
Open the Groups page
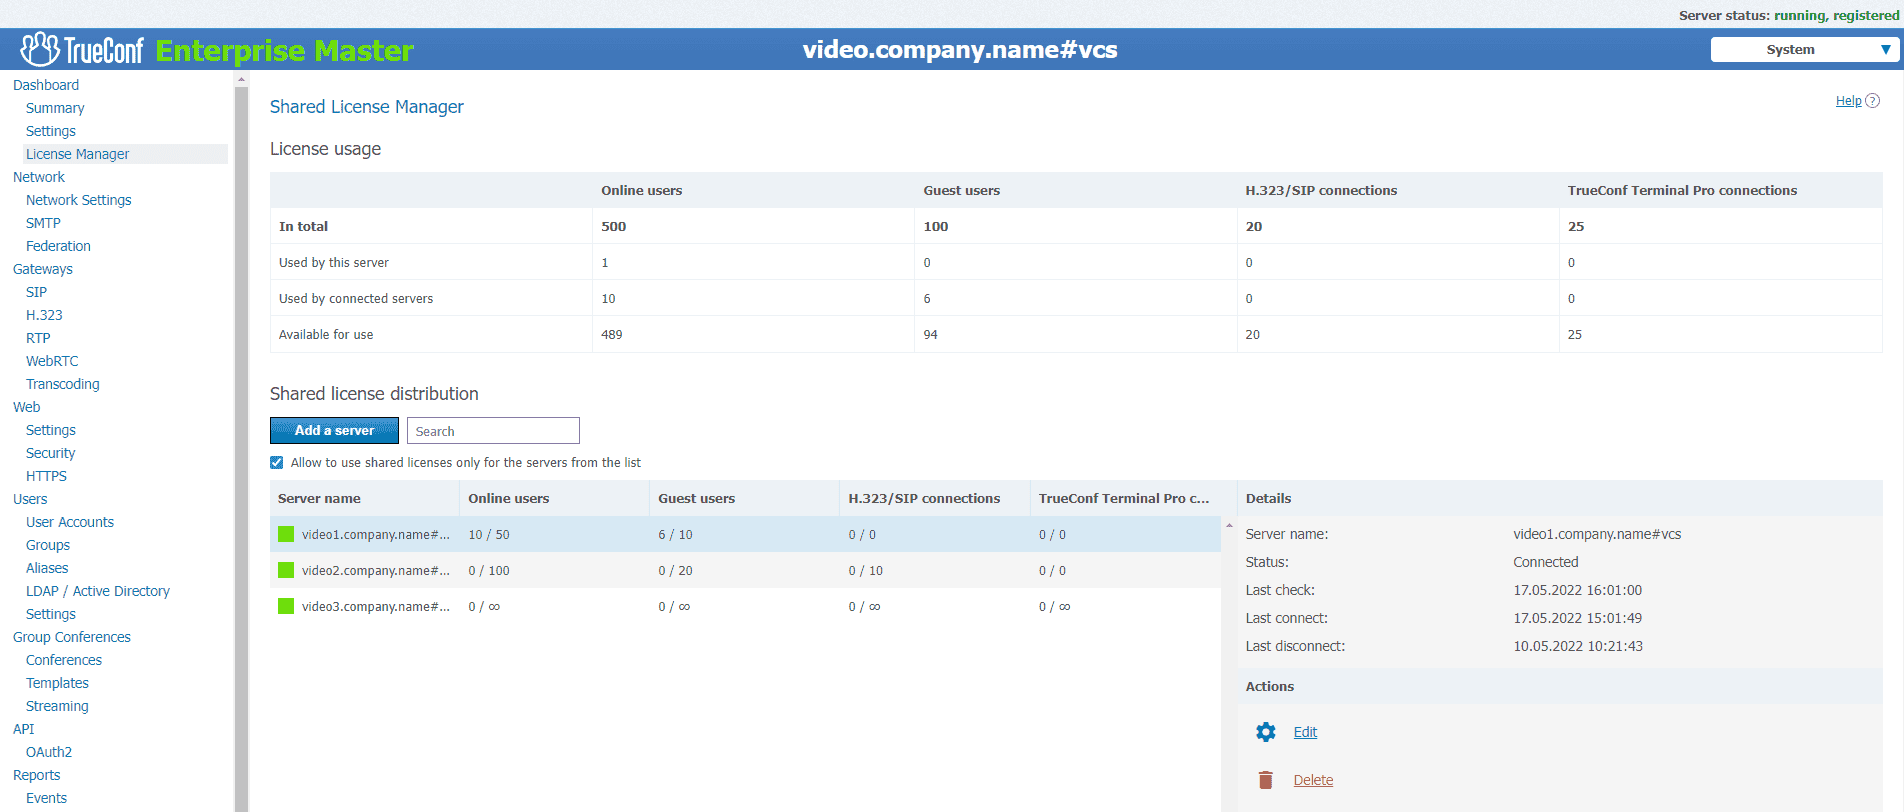click(x=48, y=545)
